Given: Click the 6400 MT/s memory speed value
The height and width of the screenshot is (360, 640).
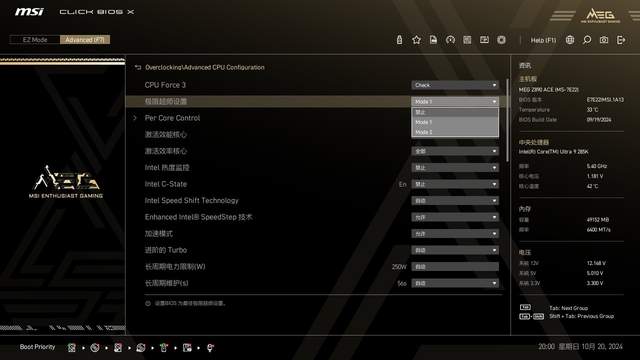Looking at the screenshot, I should pyautogui.click(x=598, y=230).
